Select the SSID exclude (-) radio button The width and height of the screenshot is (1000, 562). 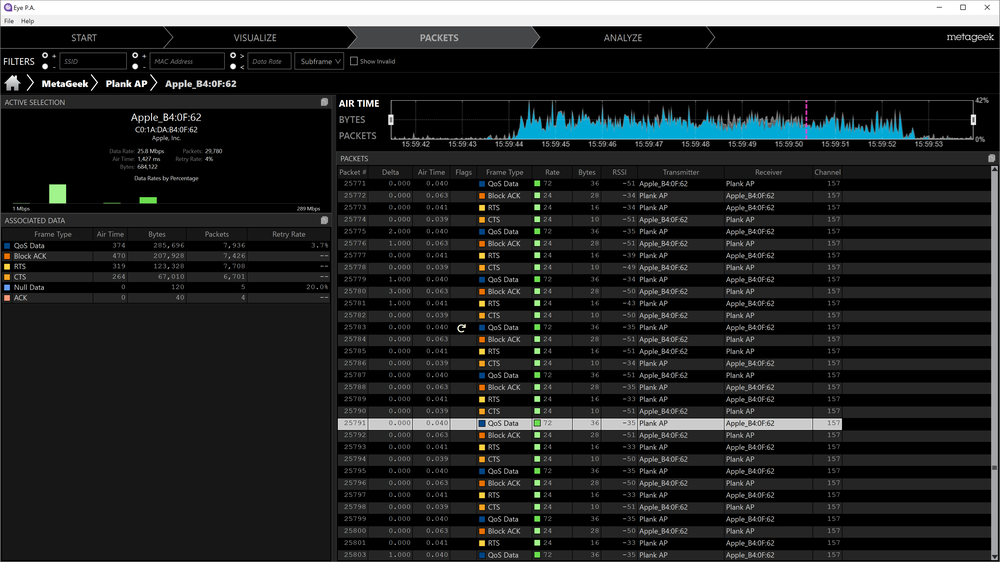click(45, 66)
